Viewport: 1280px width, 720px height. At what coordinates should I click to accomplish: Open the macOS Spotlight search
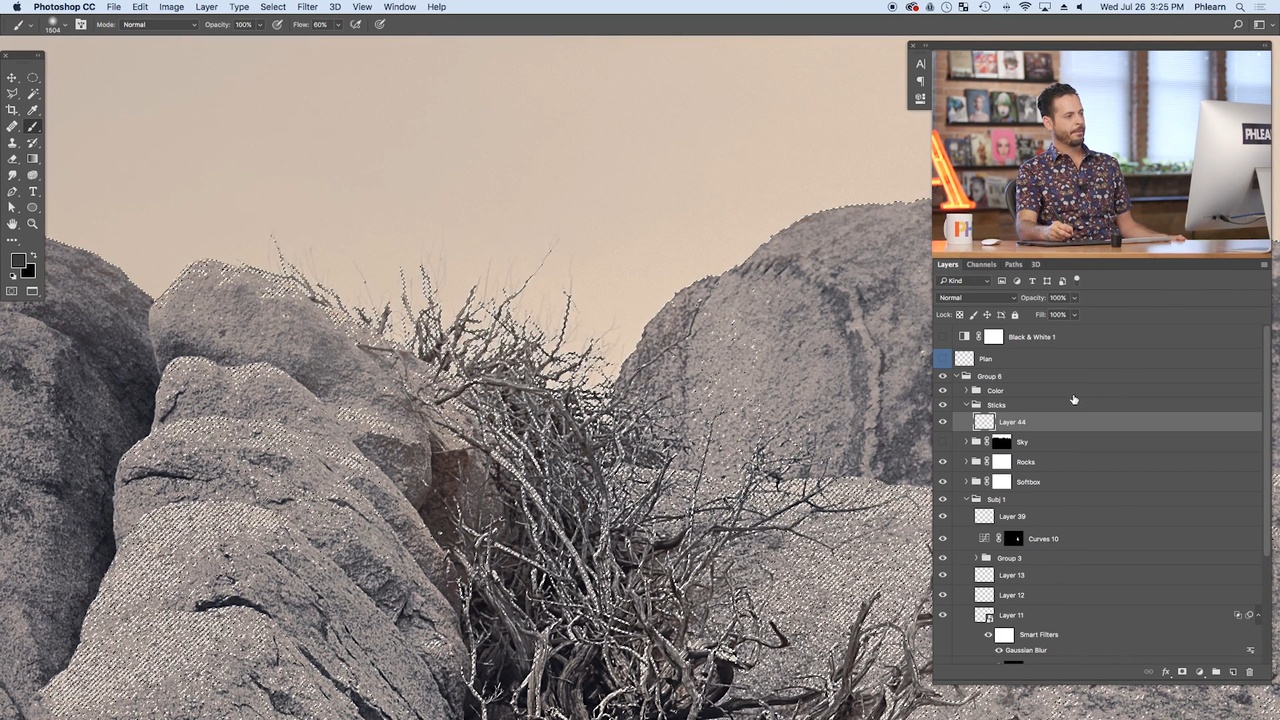point(1239,7)
